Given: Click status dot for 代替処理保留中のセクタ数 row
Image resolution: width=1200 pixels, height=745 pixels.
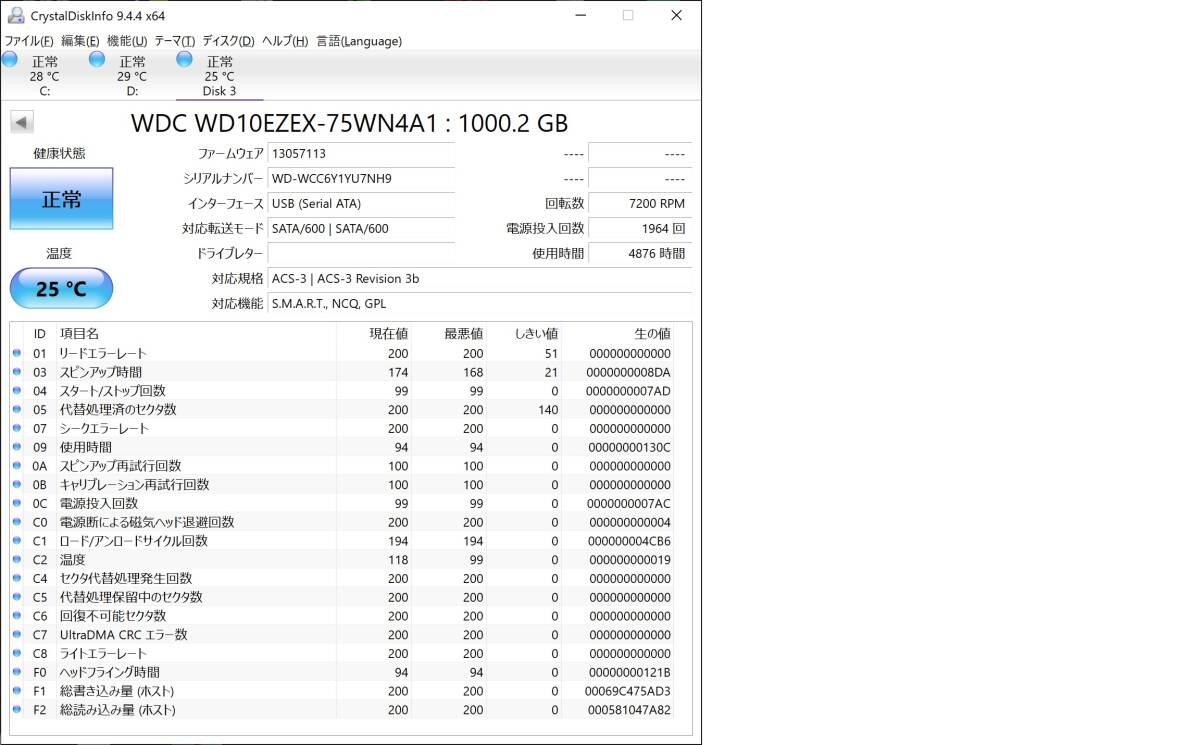Looking at the screenshot, I should pos(17,597).
